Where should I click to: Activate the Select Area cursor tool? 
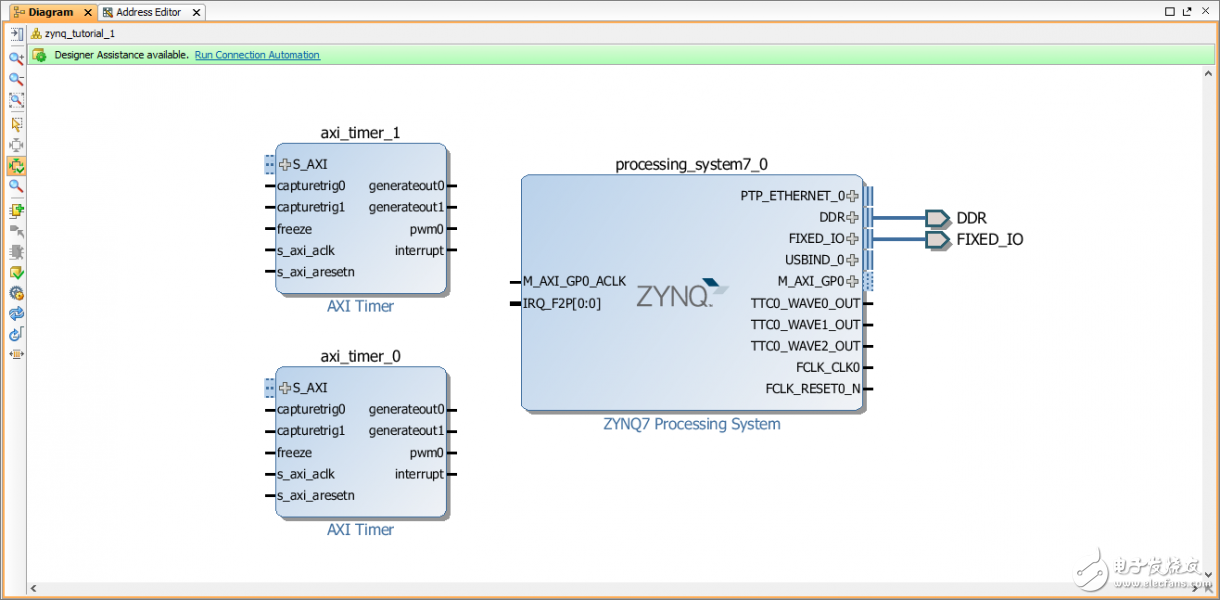pos(16,124)
